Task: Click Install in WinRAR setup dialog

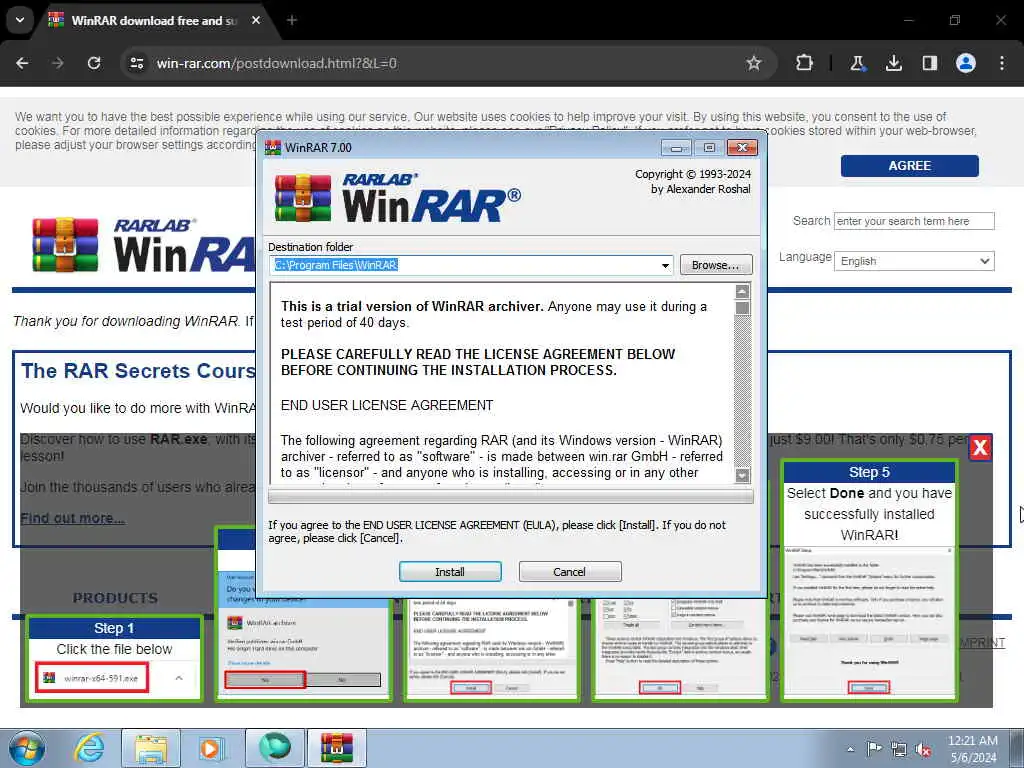Action: (450, 571)
